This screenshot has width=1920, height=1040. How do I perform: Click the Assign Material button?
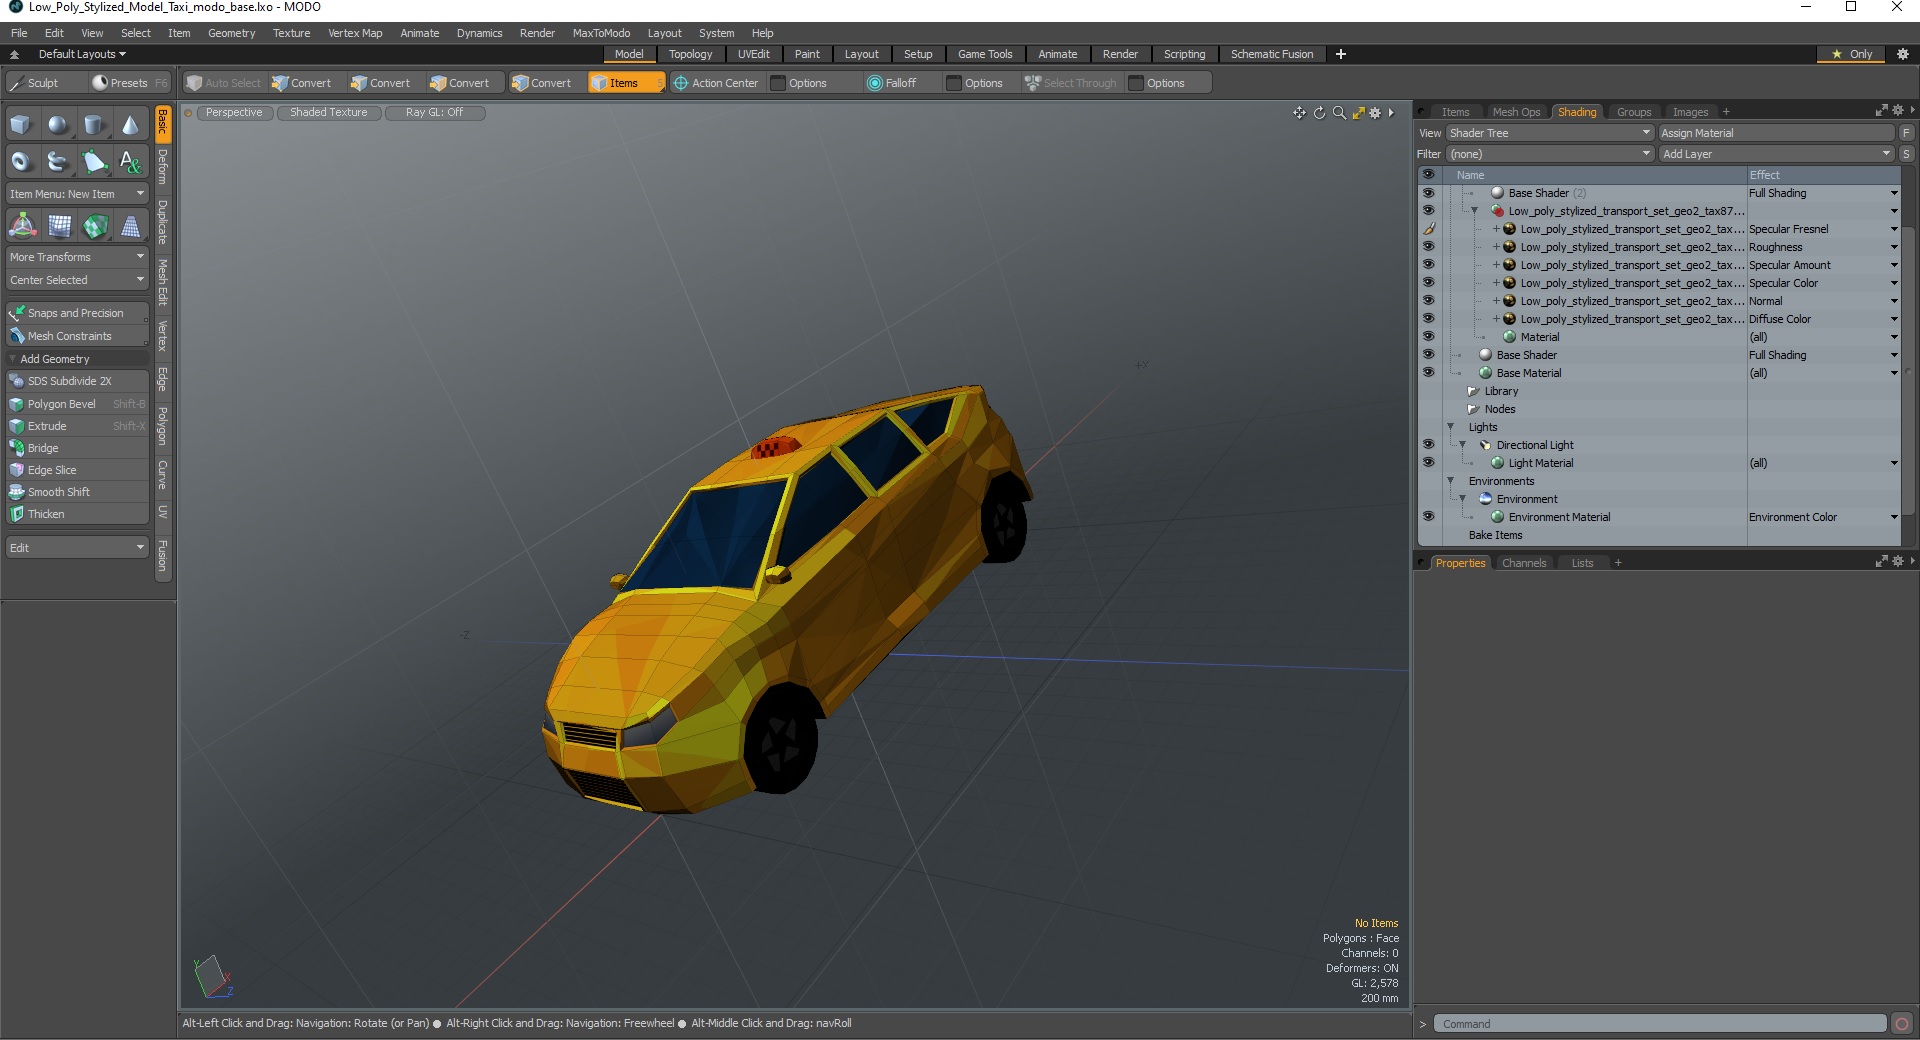tap(1776, 133)
